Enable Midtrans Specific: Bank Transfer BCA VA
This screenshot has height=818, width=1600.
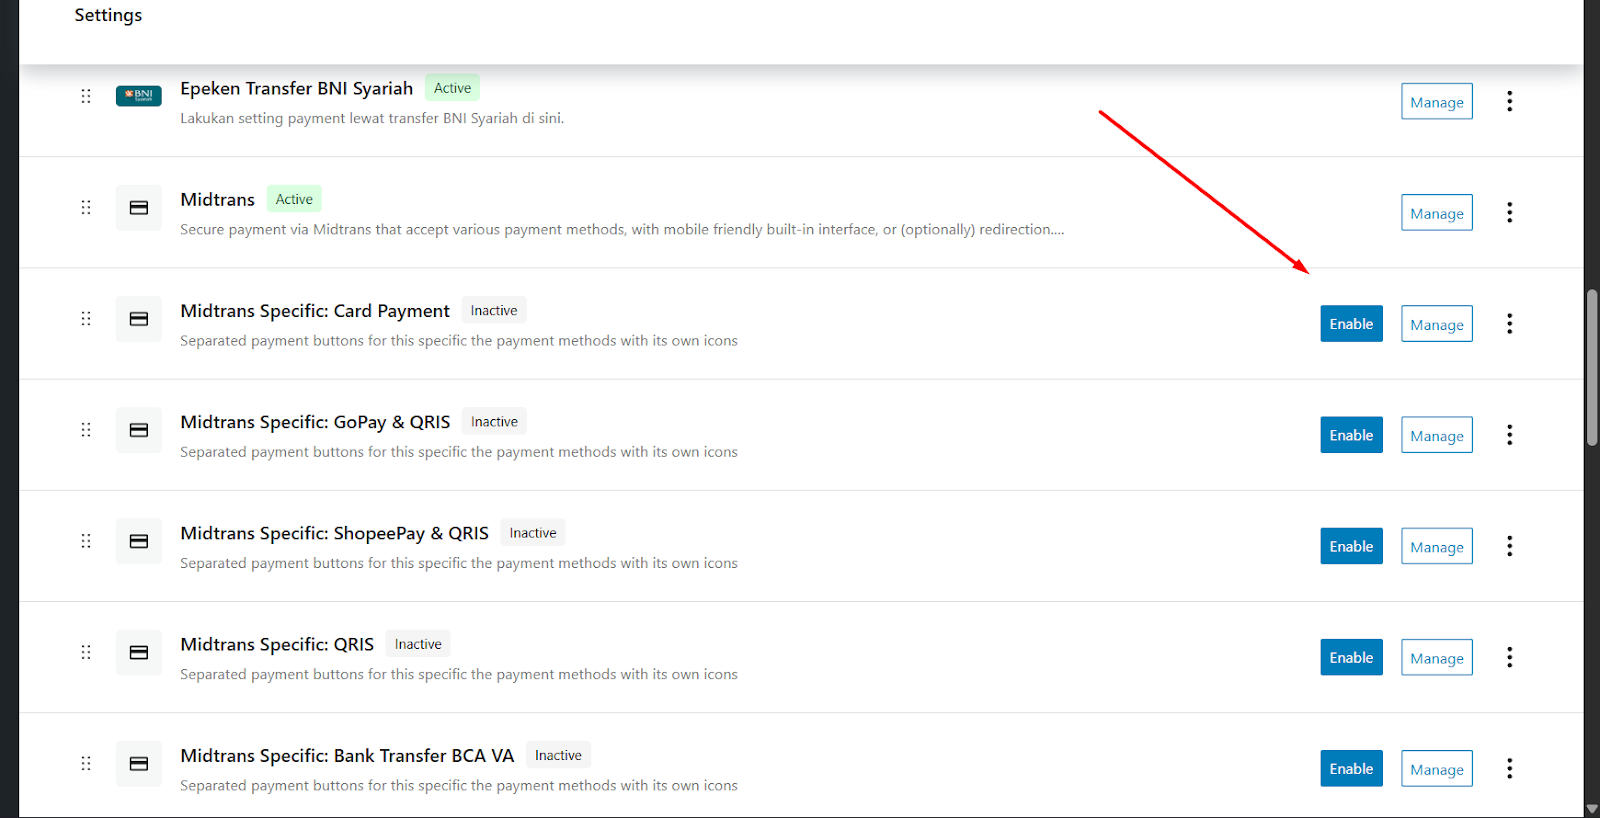[1351, 769]
